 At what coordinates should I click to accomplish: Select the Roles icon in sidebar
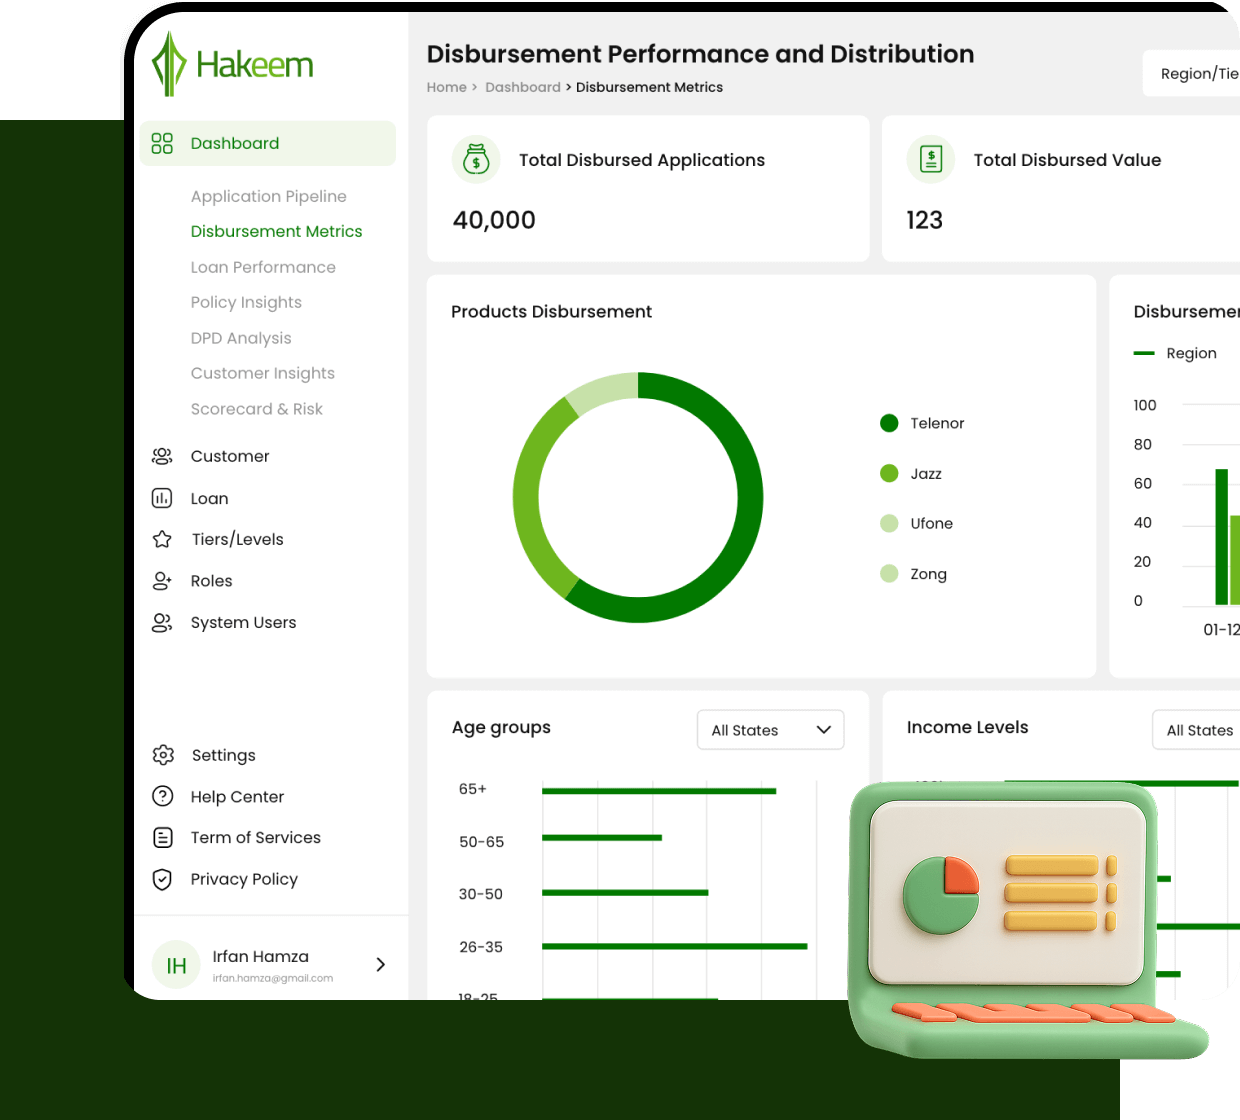(161, 581)
